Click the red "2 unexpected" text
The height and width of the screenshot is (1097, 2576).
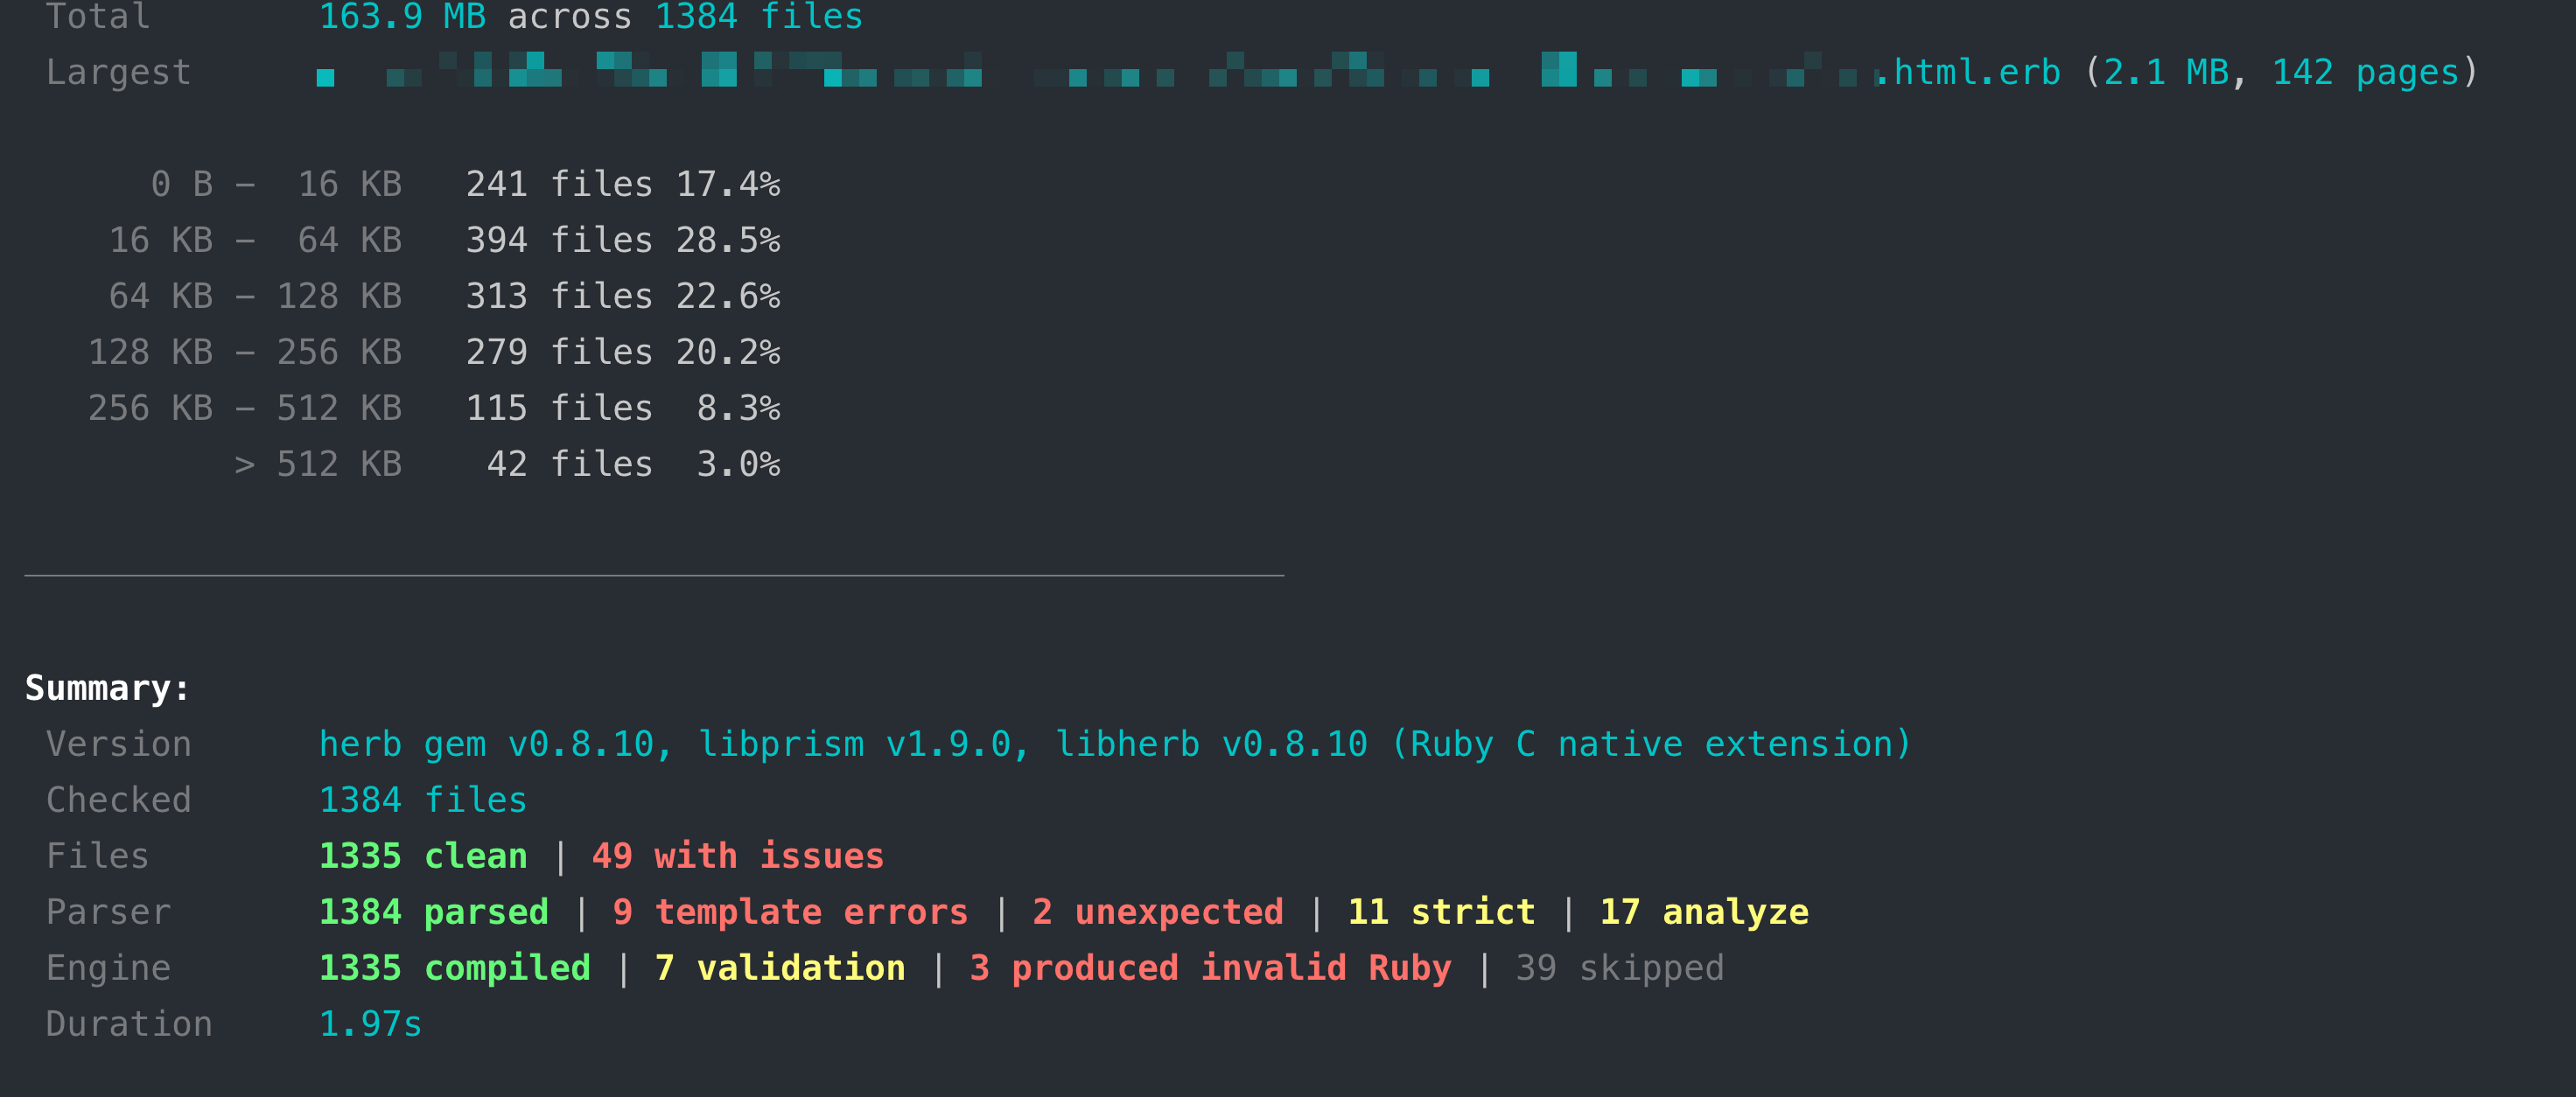pos(1157,912)
